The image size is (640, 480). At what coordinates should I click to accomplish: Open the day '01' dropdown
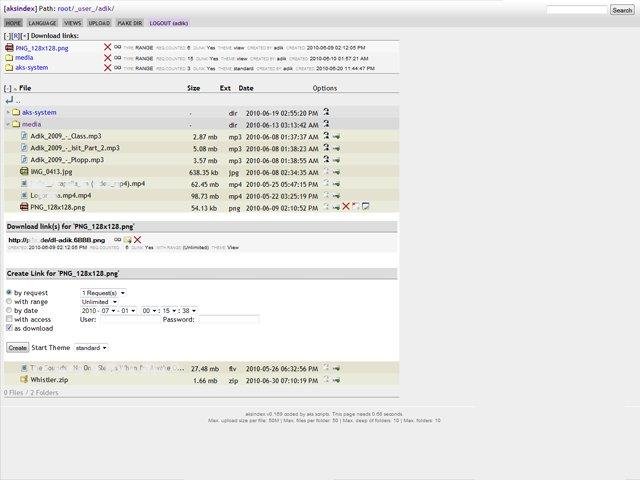(x=128, y=311)
